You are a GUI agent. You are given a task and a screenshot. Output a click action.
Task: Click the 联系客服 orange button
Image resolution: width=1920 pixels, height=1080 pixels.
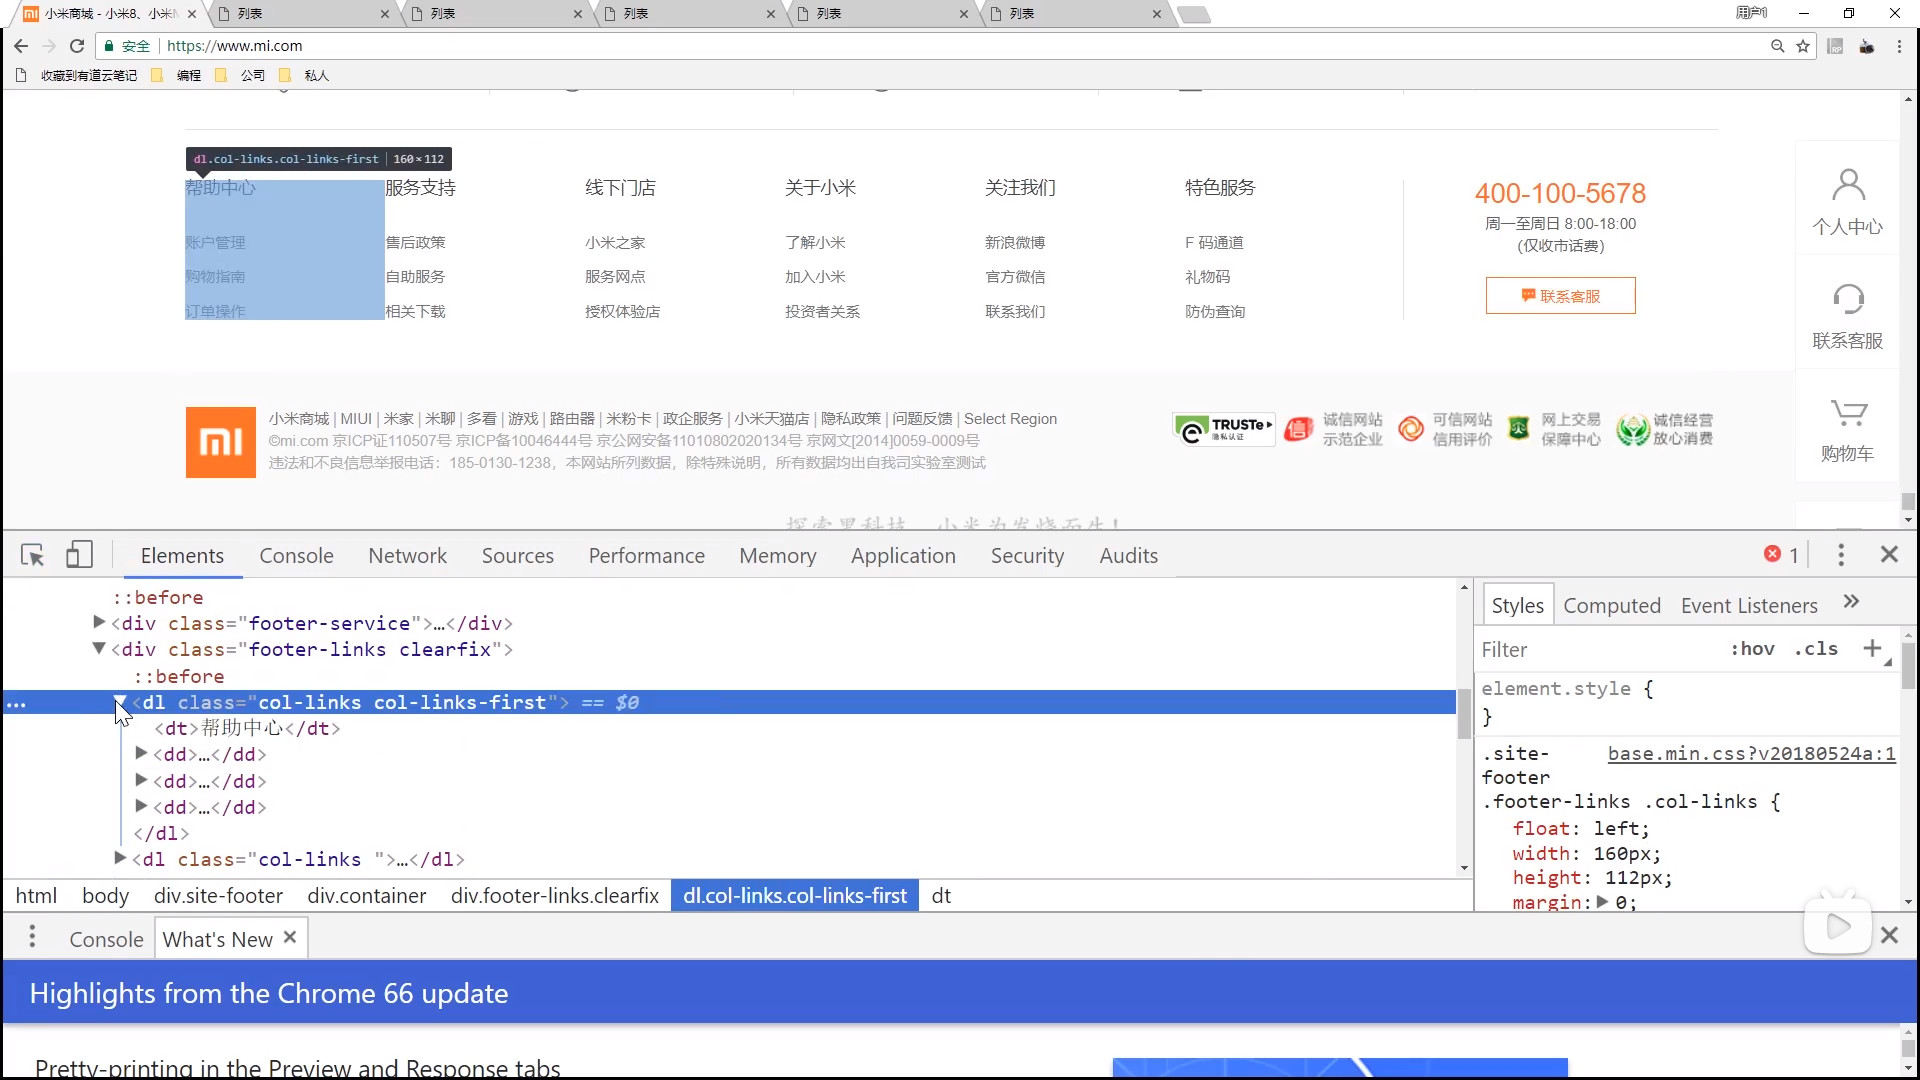point(1560,296)
